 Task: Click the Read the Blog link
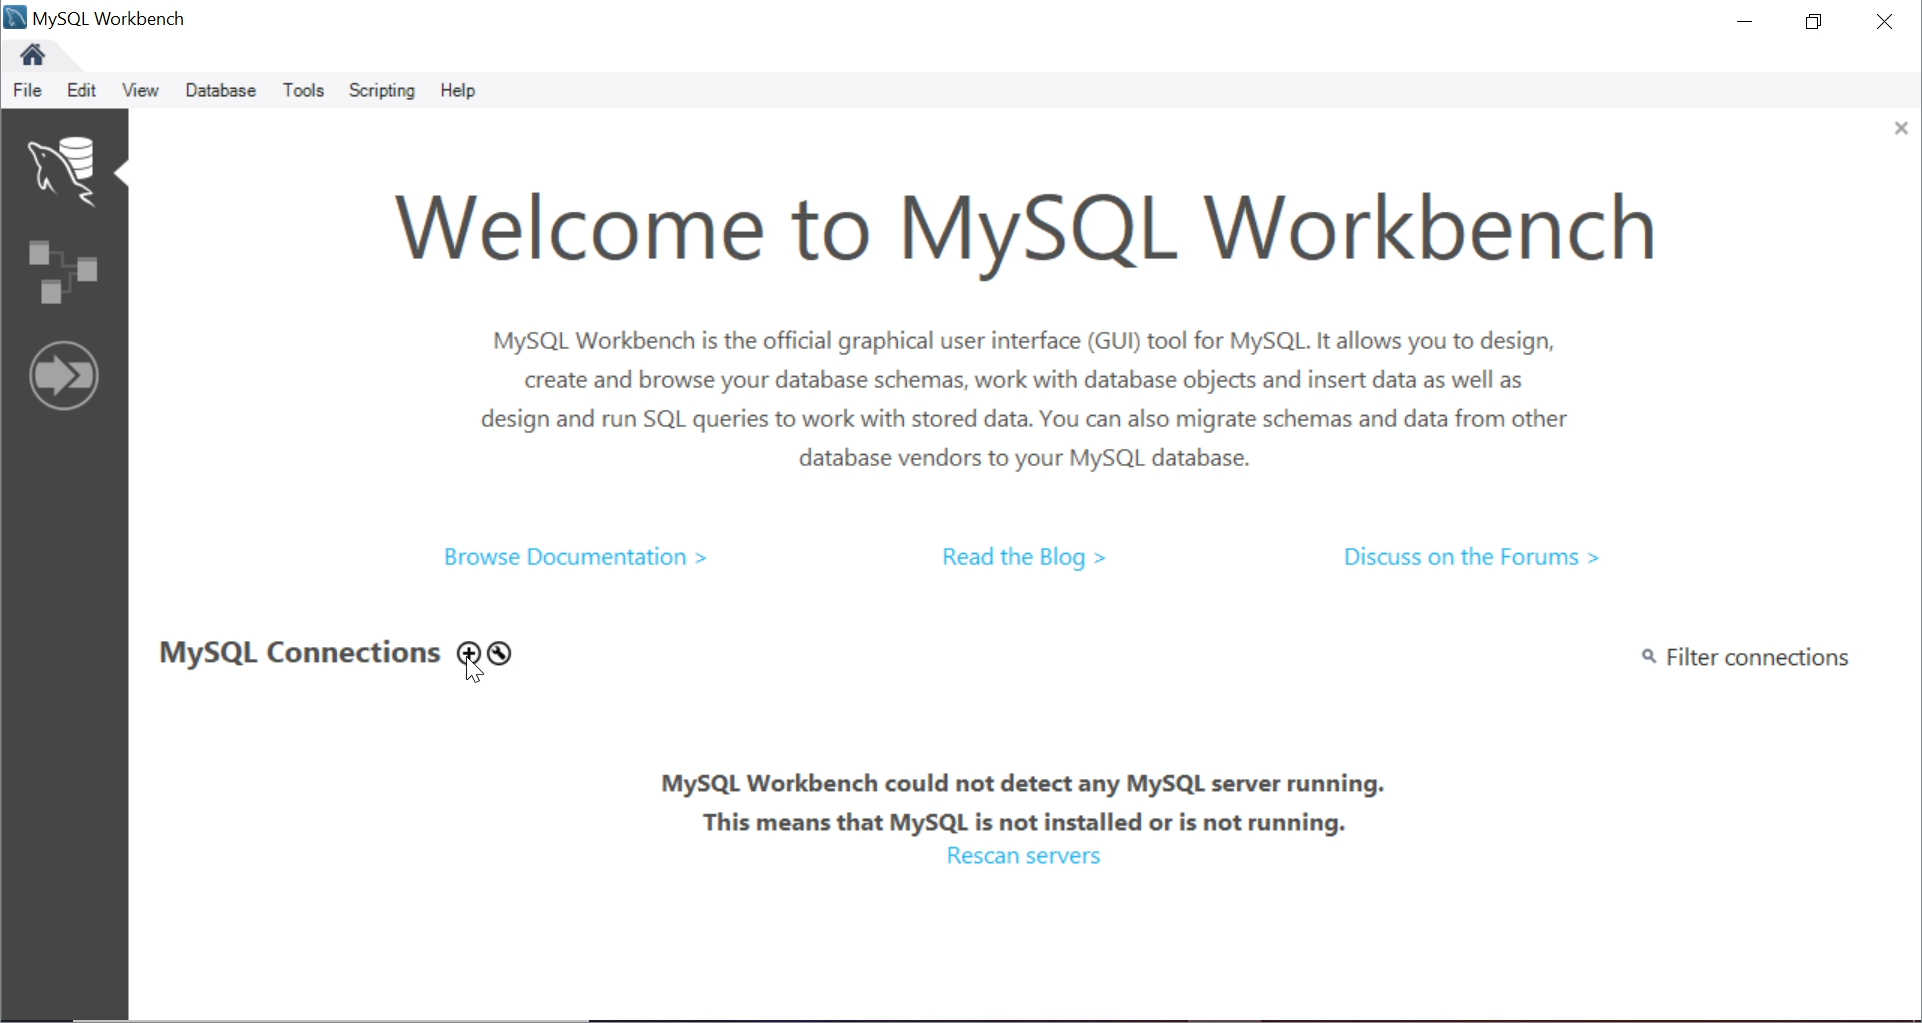point(1023,556)
